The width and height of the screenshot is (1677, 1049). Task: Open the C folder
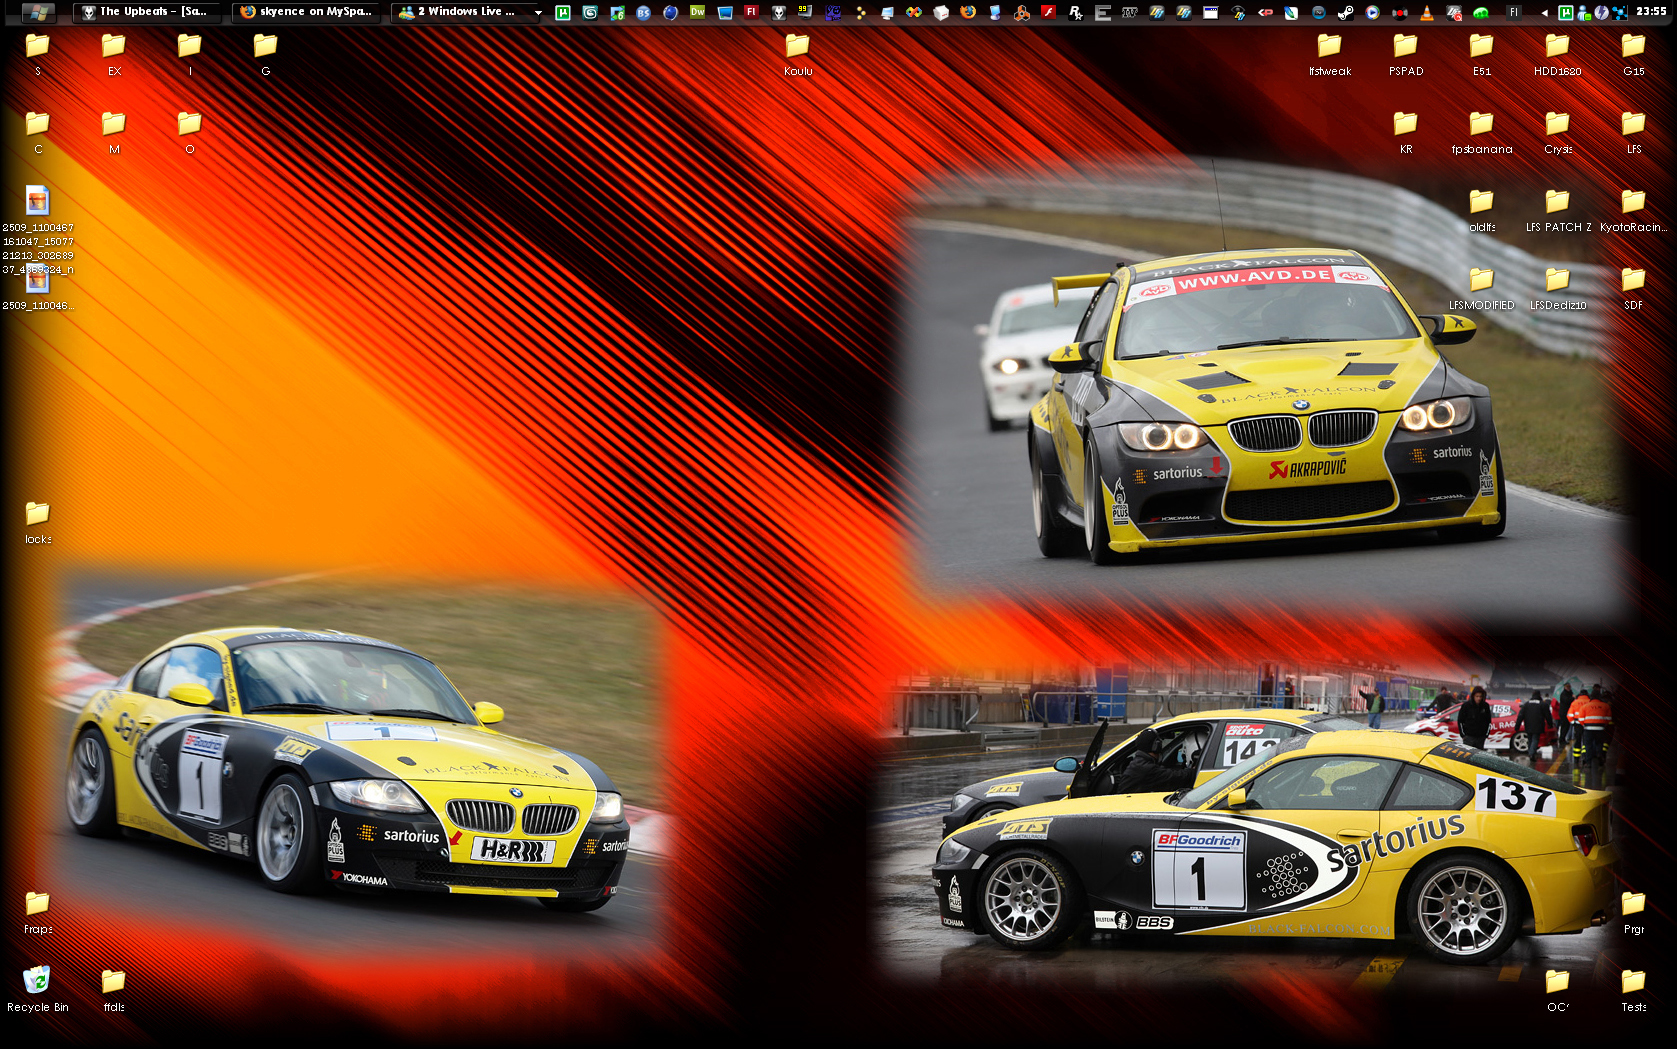[x=38, y=131]
